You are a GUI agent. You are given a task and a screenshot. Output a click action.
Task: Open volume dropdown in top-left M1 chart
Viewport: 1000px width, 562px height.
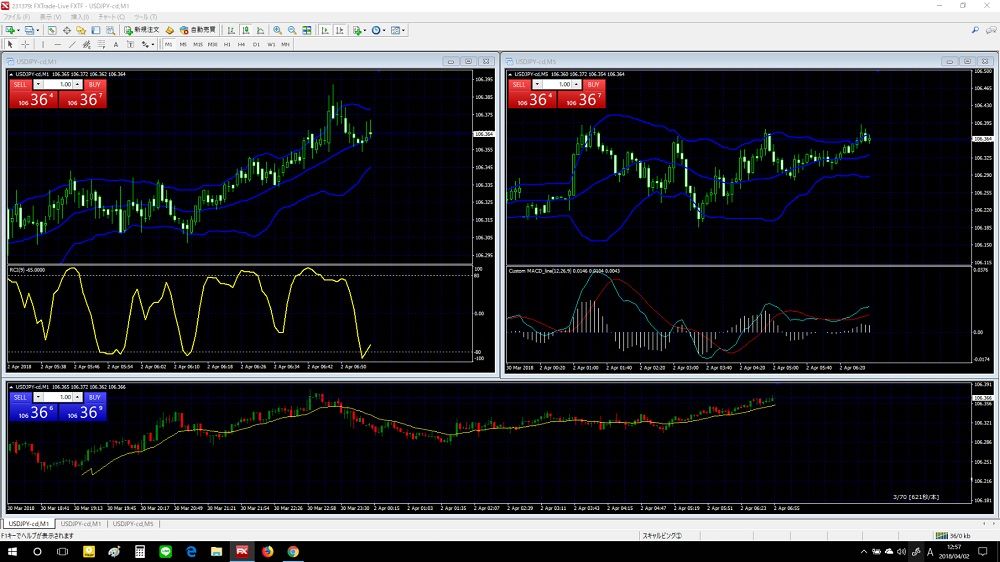coord(38,84)
